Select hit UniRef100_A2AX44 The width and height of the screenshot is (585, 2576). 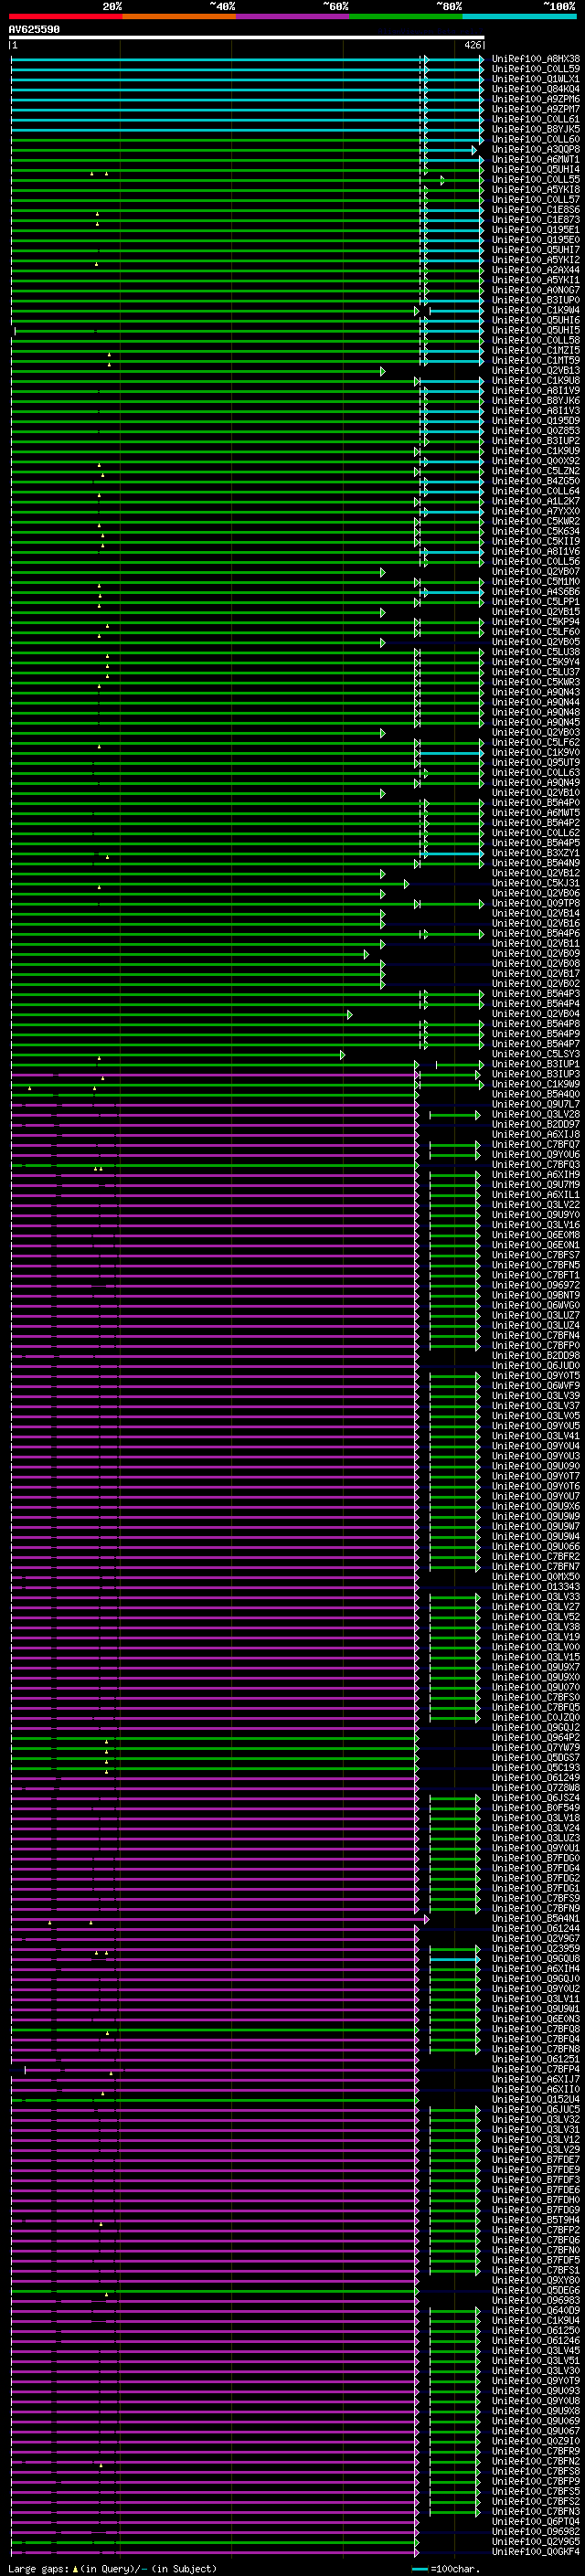tap(536, 270)
